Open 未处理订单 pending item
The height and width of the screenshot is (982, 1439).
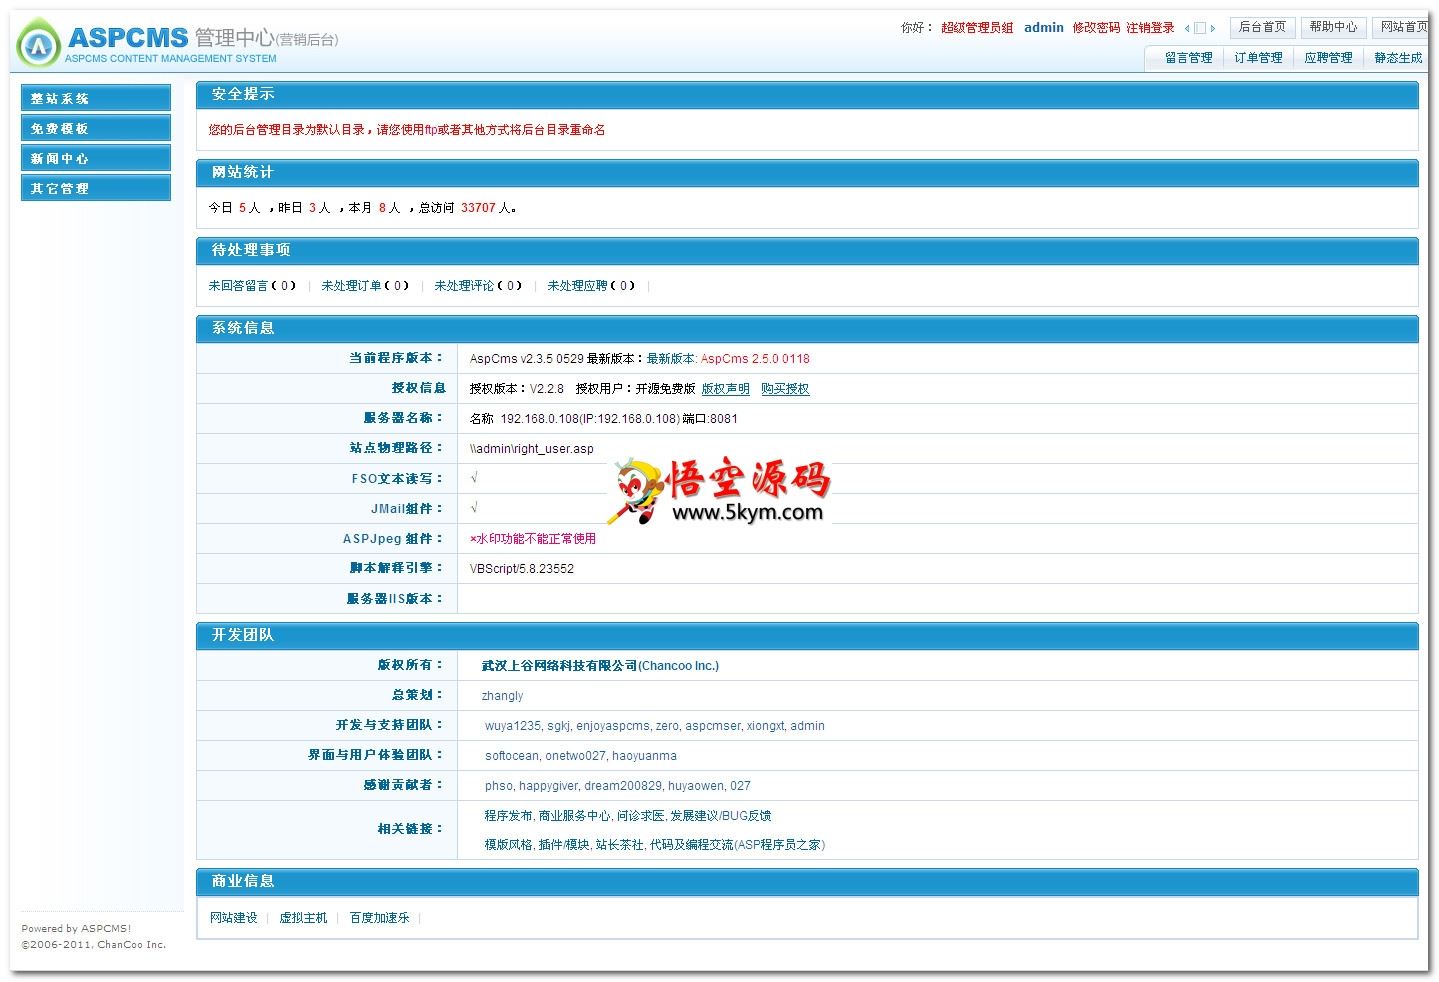point(365,286)
